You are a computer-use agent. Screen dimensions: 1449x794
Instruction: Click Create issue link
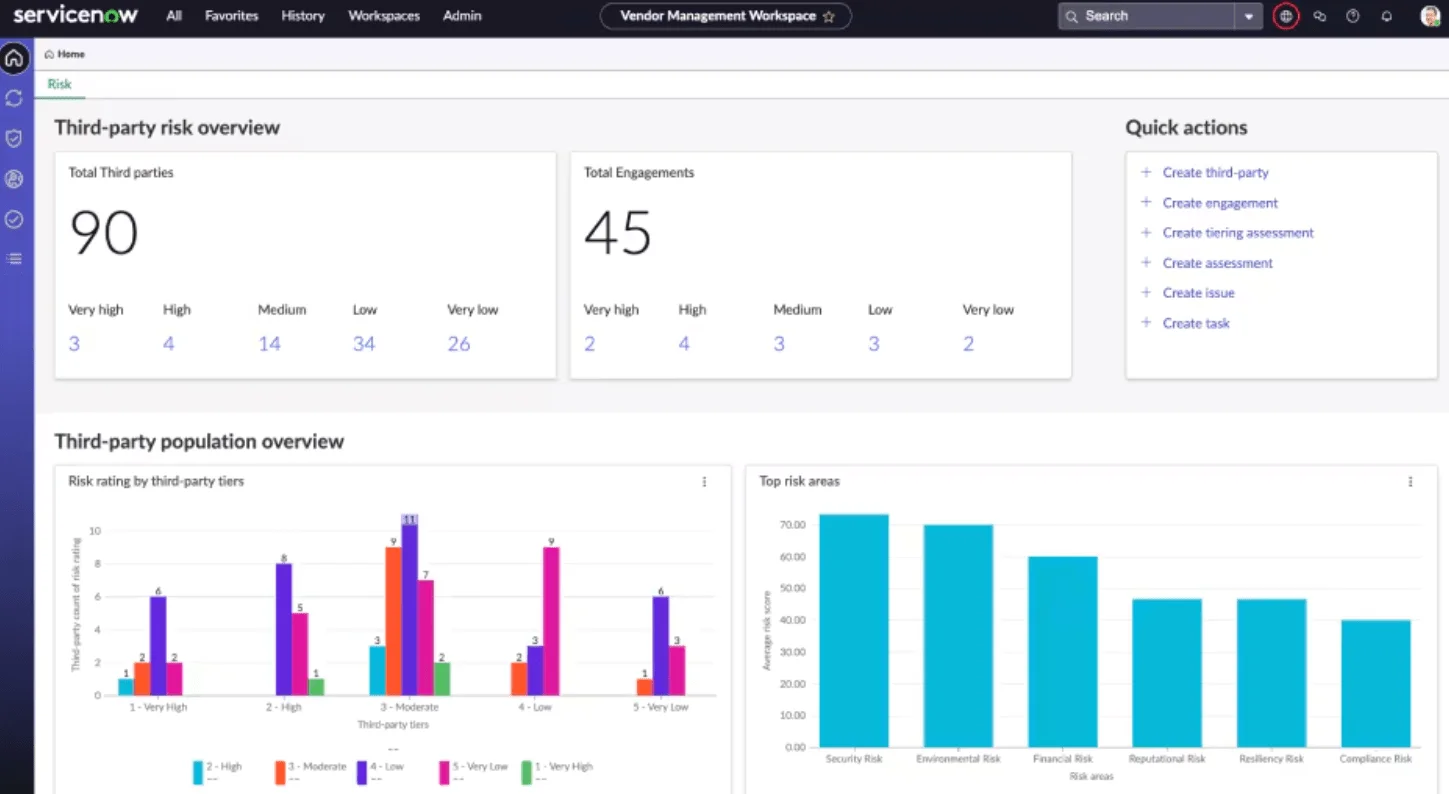coord(1198,292)
